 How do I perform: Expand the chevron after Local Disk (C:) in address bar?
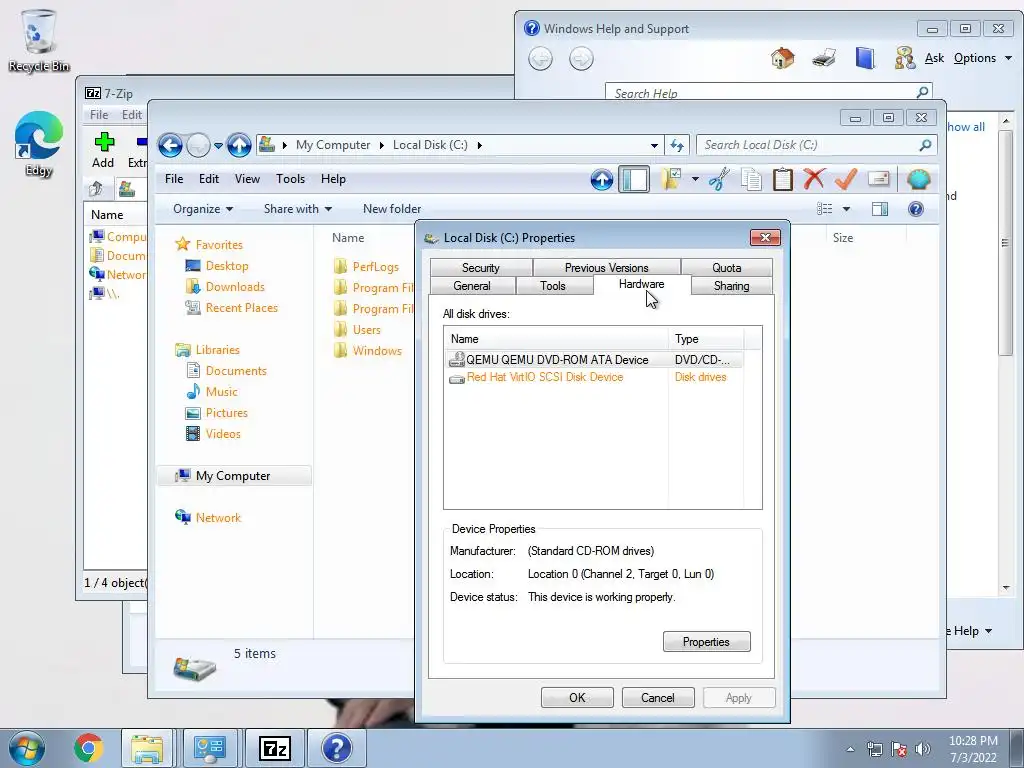pos(479,145)
